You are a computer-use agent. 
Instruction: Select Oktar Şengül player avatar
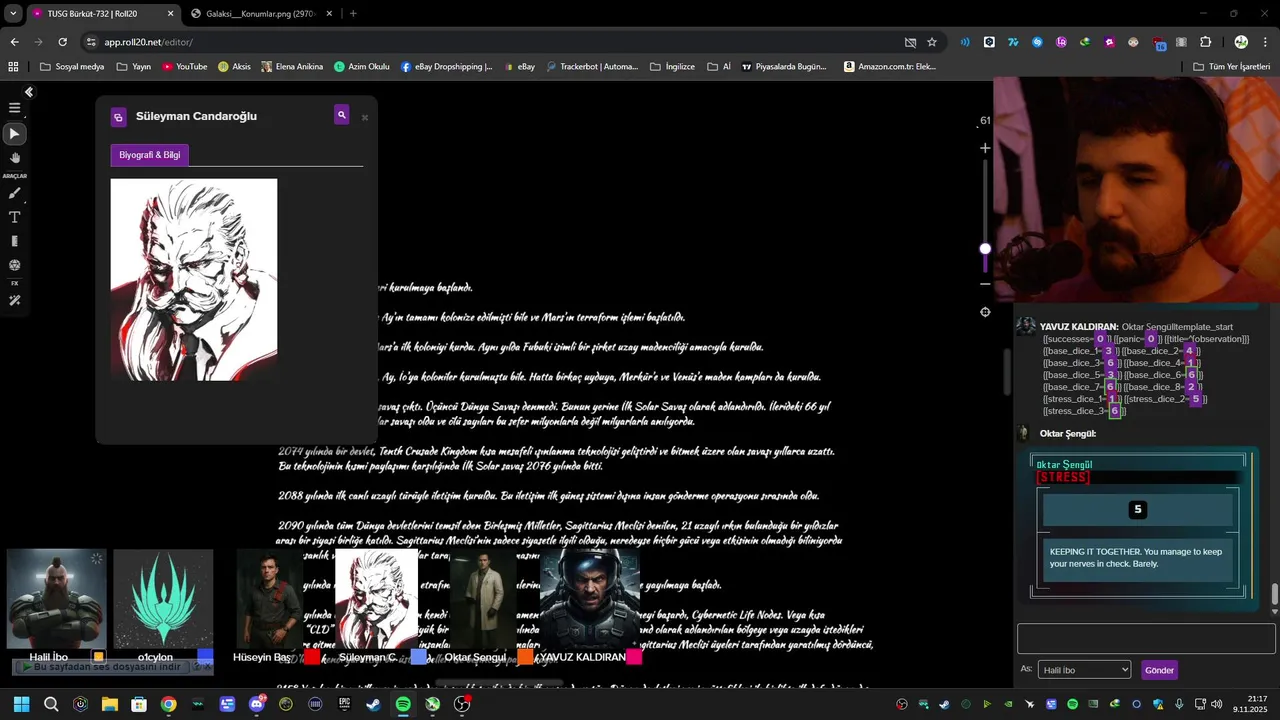coord(482,598)
